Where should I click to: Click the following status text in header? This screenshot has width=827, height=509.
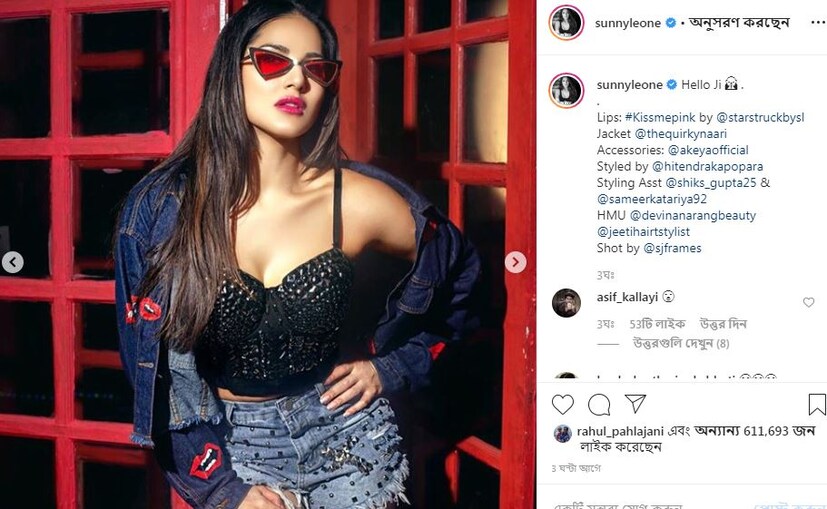point(739,23)
